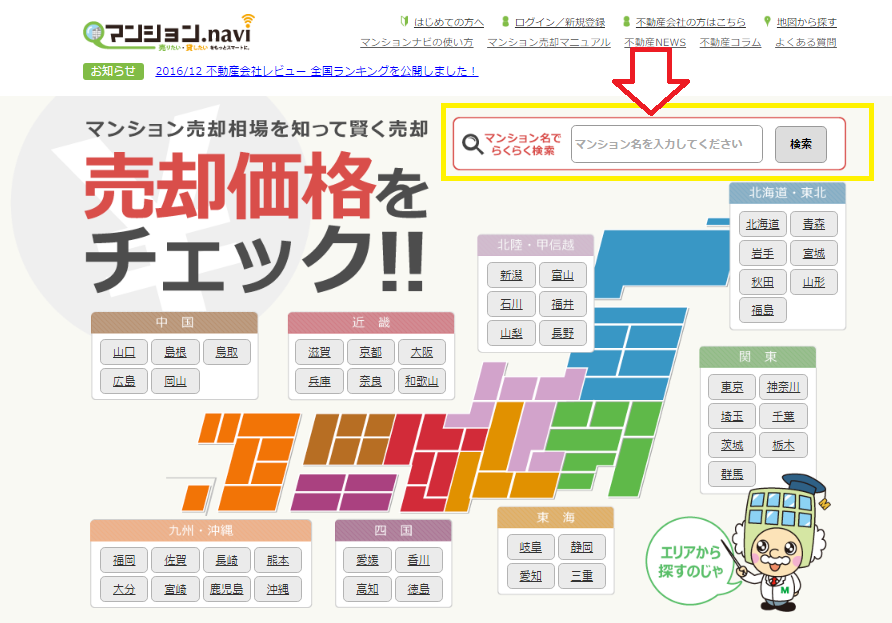This screenshot has height=623, width=892.
Task: Select 東京 in the 関東 region
Action: (x=731, y=387)
